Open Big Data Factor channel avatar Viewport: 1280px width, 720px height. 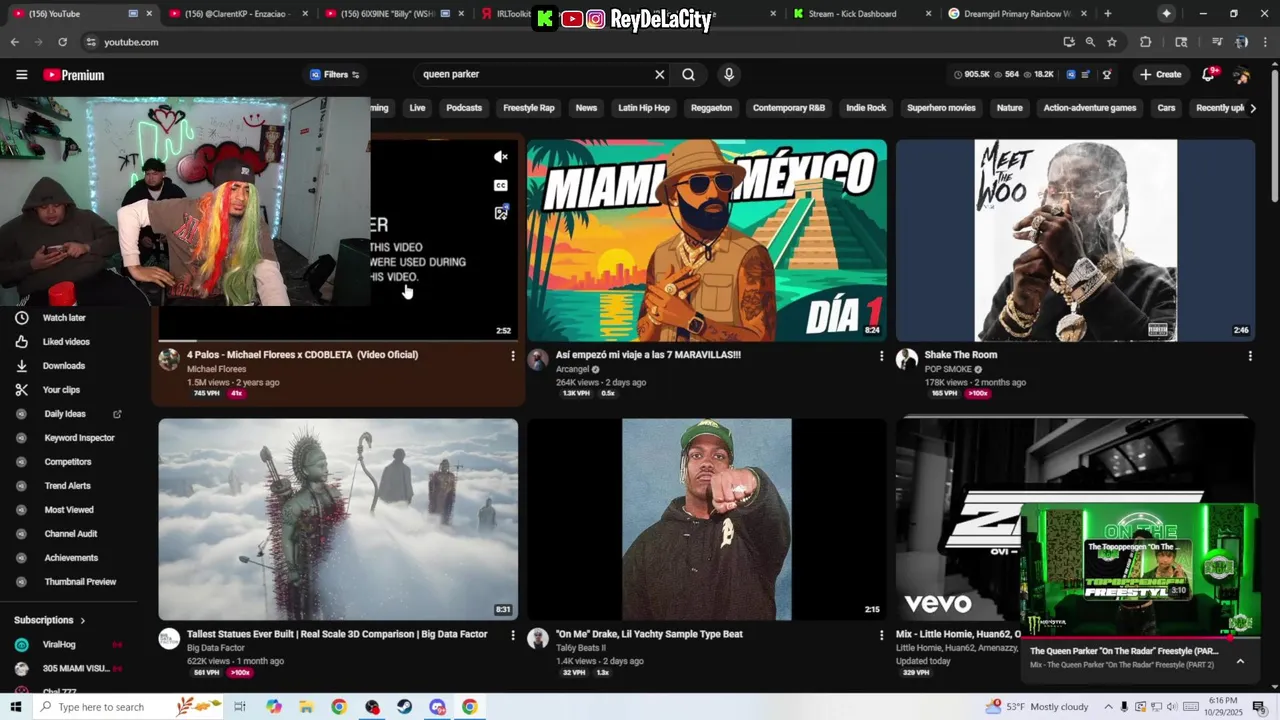tap(169, 638)
